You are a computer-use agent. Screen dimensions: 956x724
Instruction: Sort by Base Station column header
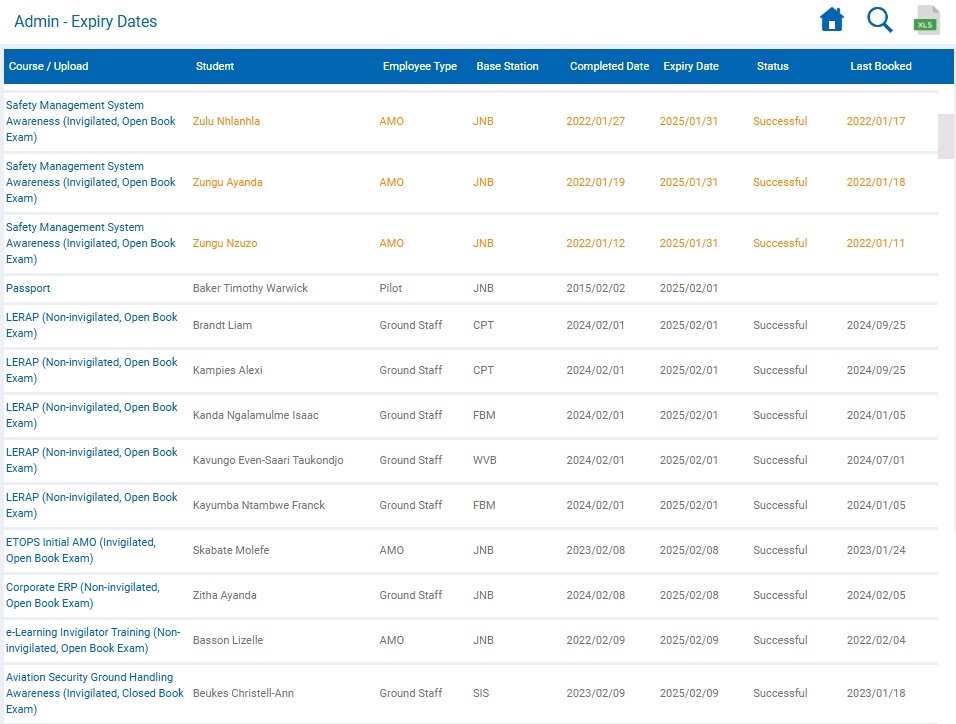(507, 66)
